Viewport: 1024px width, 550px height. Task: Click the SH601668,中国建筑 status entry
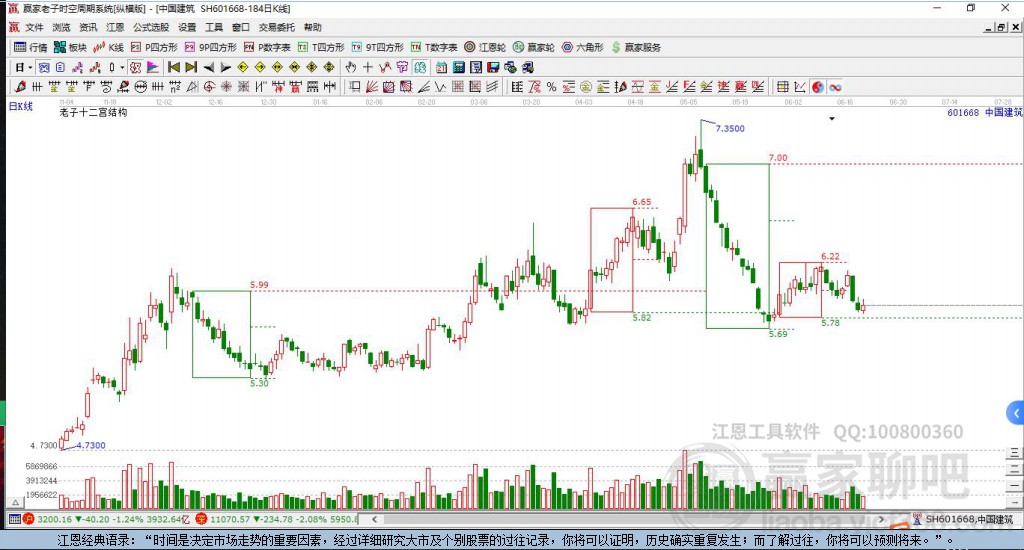pos(969,519)
